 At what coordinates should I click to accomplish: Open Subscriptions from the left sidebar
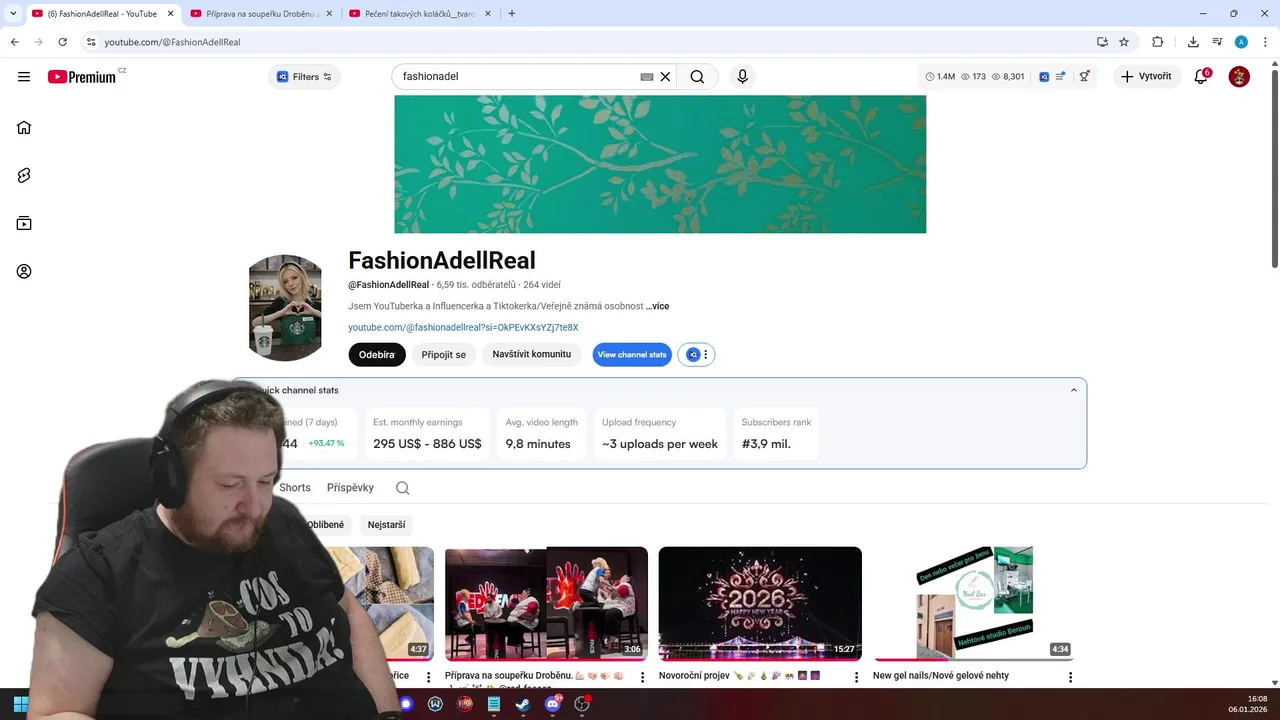(24, 223)
